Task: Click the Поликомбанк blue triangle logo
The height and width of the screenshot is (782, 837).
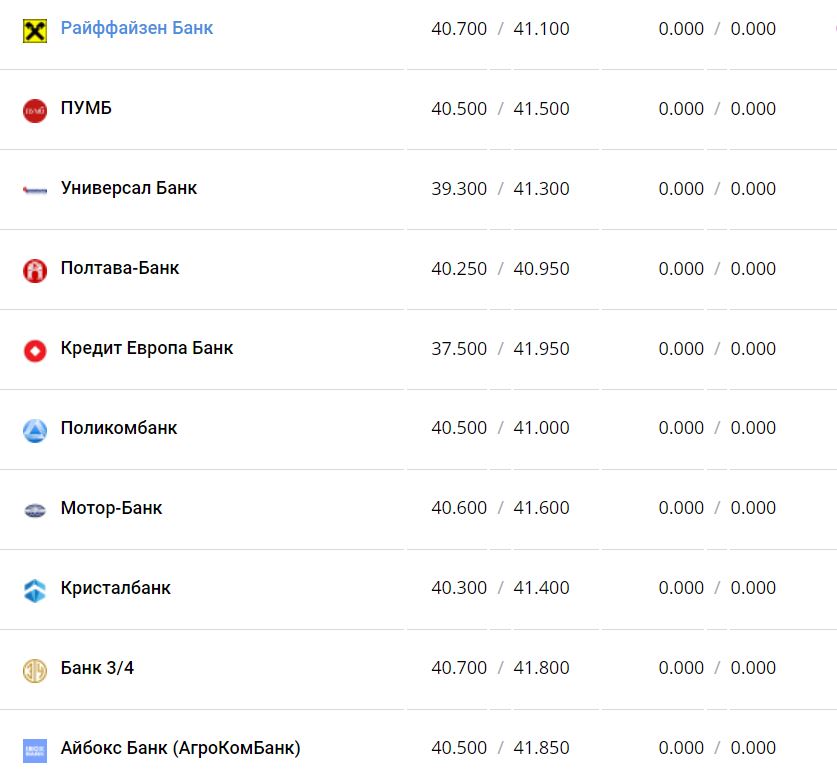Action: click(x=35, y=430)
